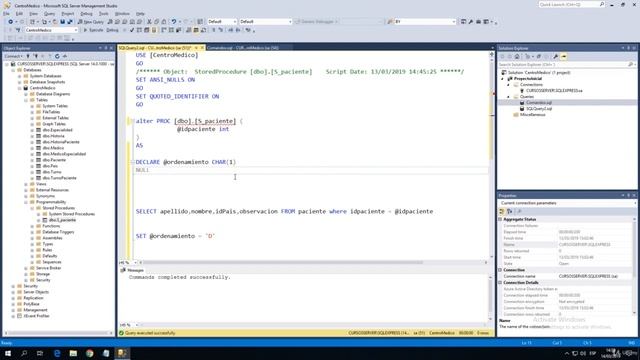Click the Parse checkmark icon
The image size is (640, 360).
point(132,30)
